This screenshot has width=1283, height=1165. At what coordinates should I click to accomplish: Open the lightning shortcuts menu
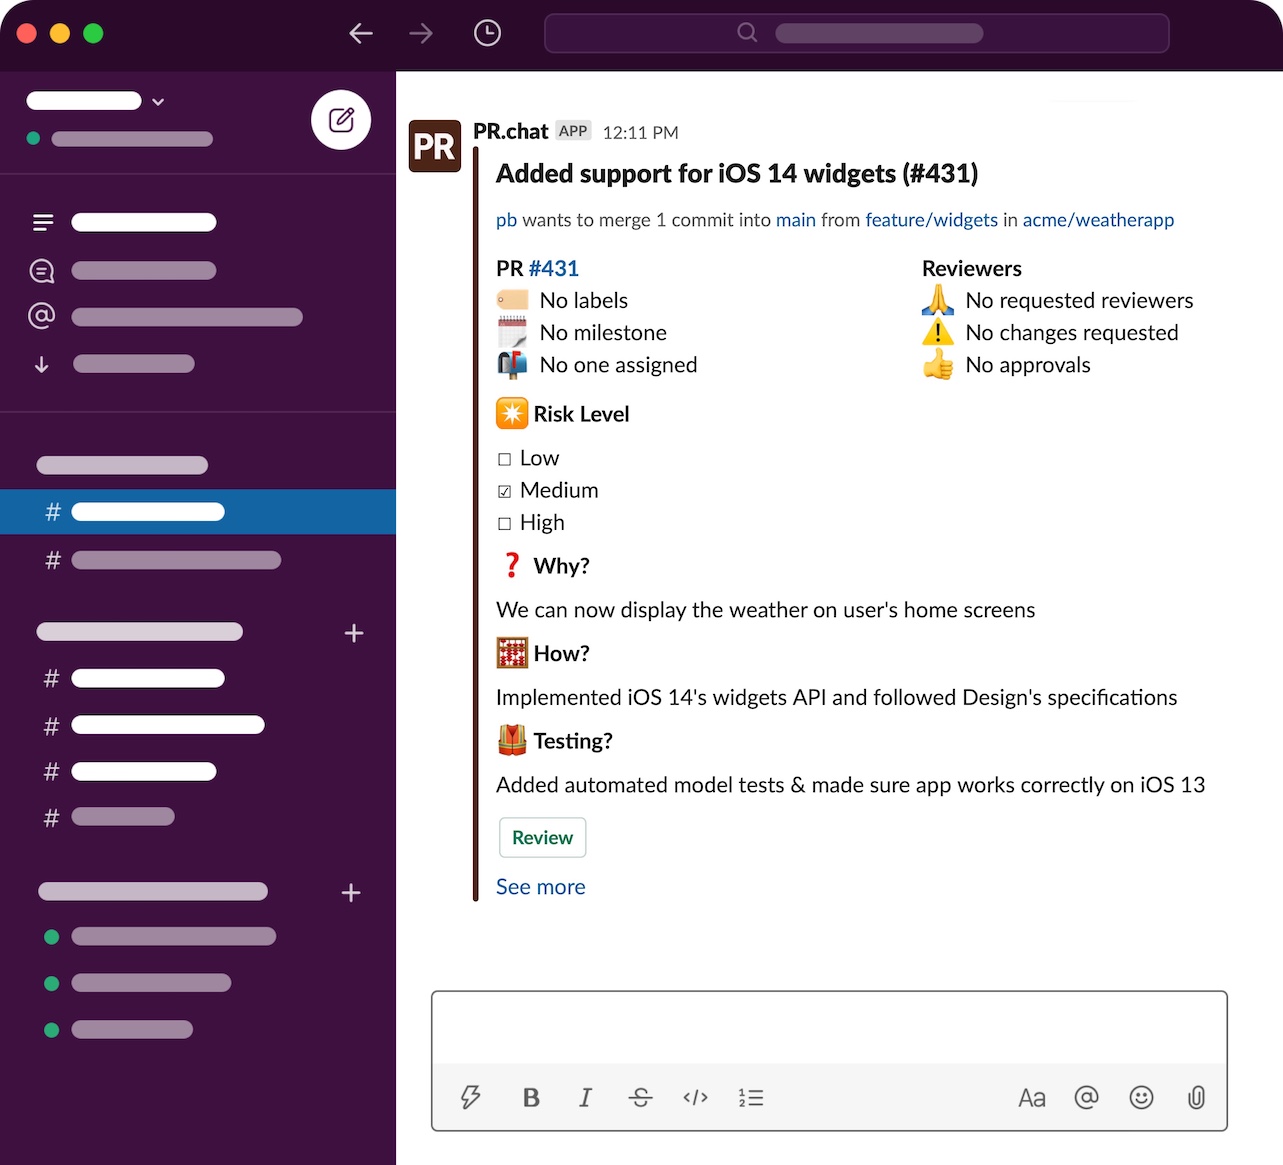471,1098
